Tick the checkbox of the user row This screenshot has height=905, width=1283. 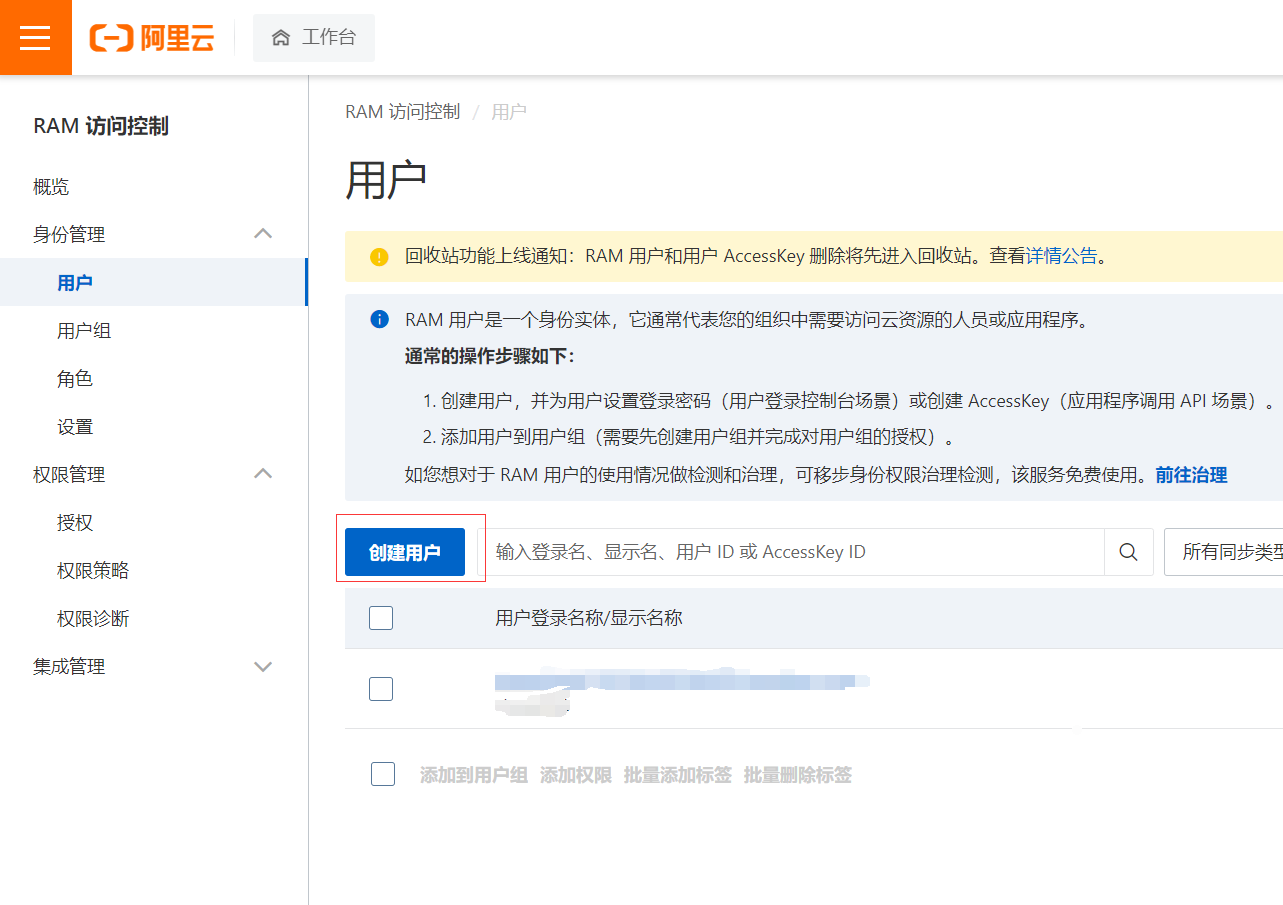click(381, 689)
